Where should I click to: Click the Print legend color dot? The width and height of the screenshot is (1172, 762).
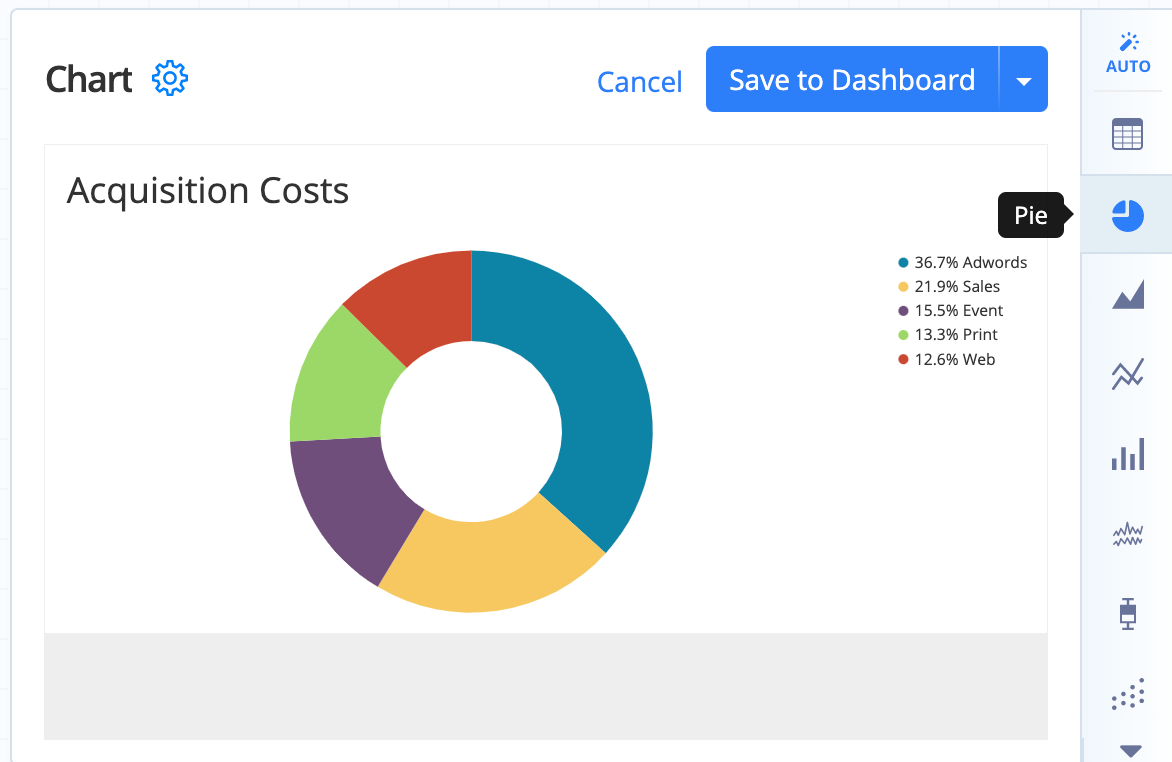pos(903,335)
